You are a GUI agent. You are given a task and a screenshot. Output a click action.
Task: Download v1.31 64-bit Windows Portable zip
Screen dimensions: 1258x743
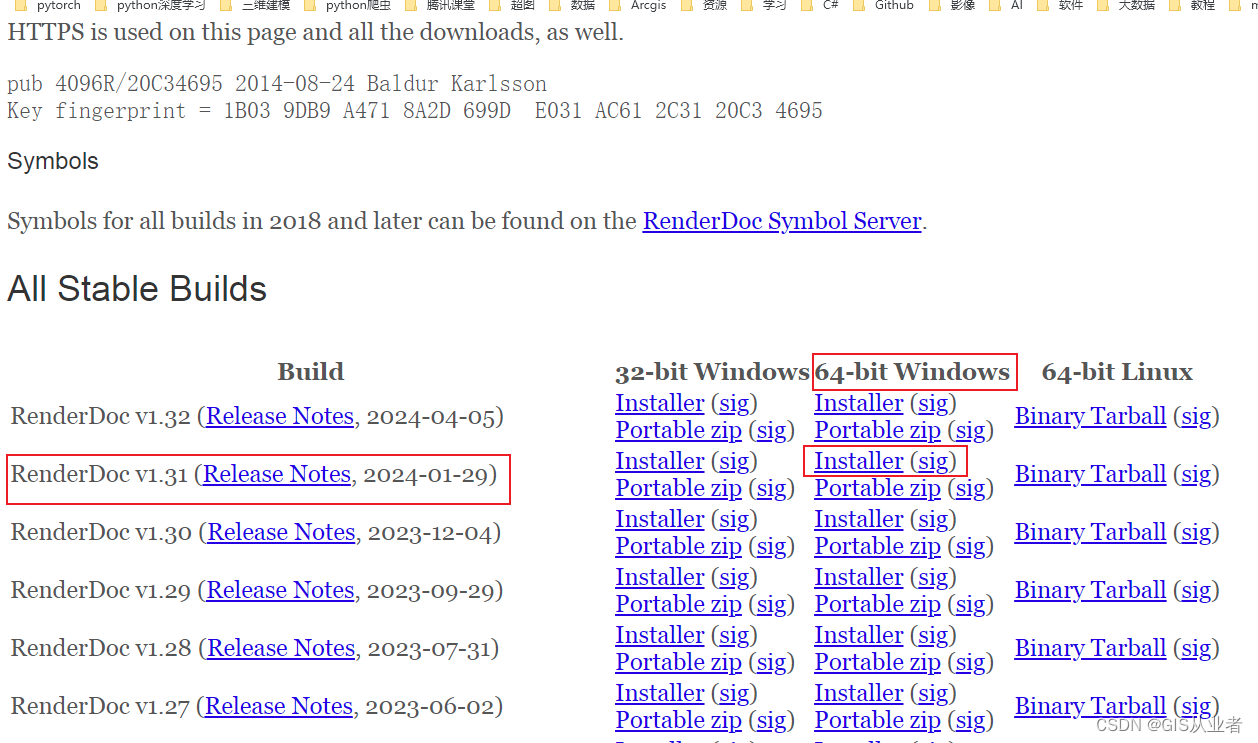click(x=877, y=488)
